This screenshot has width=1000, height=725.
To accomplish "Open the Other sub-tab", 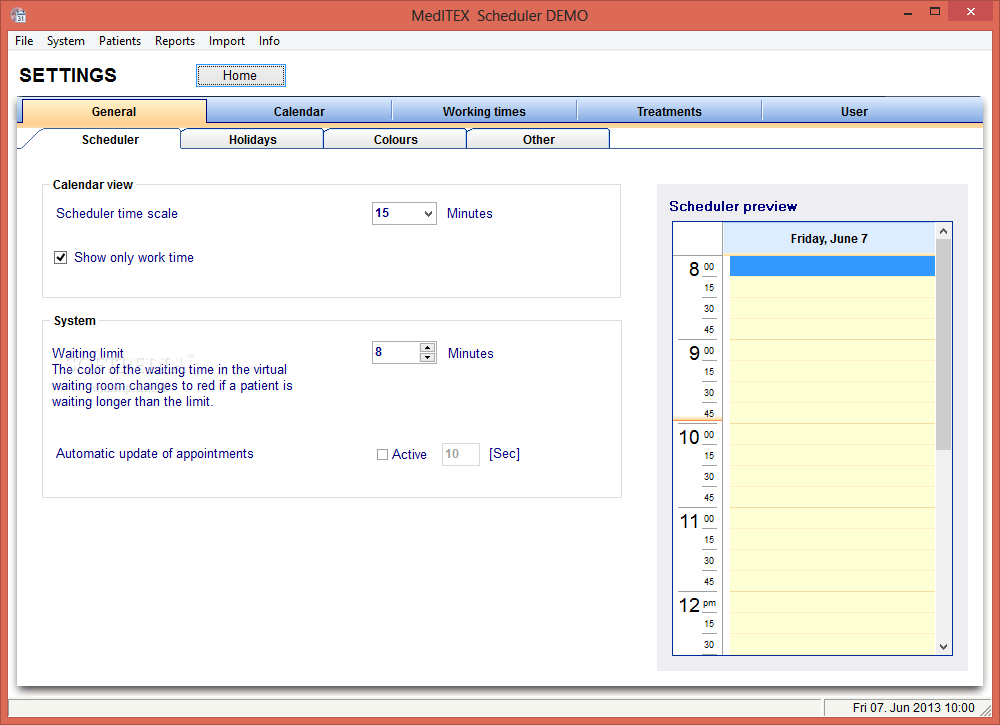I will (x=538, y=140).
